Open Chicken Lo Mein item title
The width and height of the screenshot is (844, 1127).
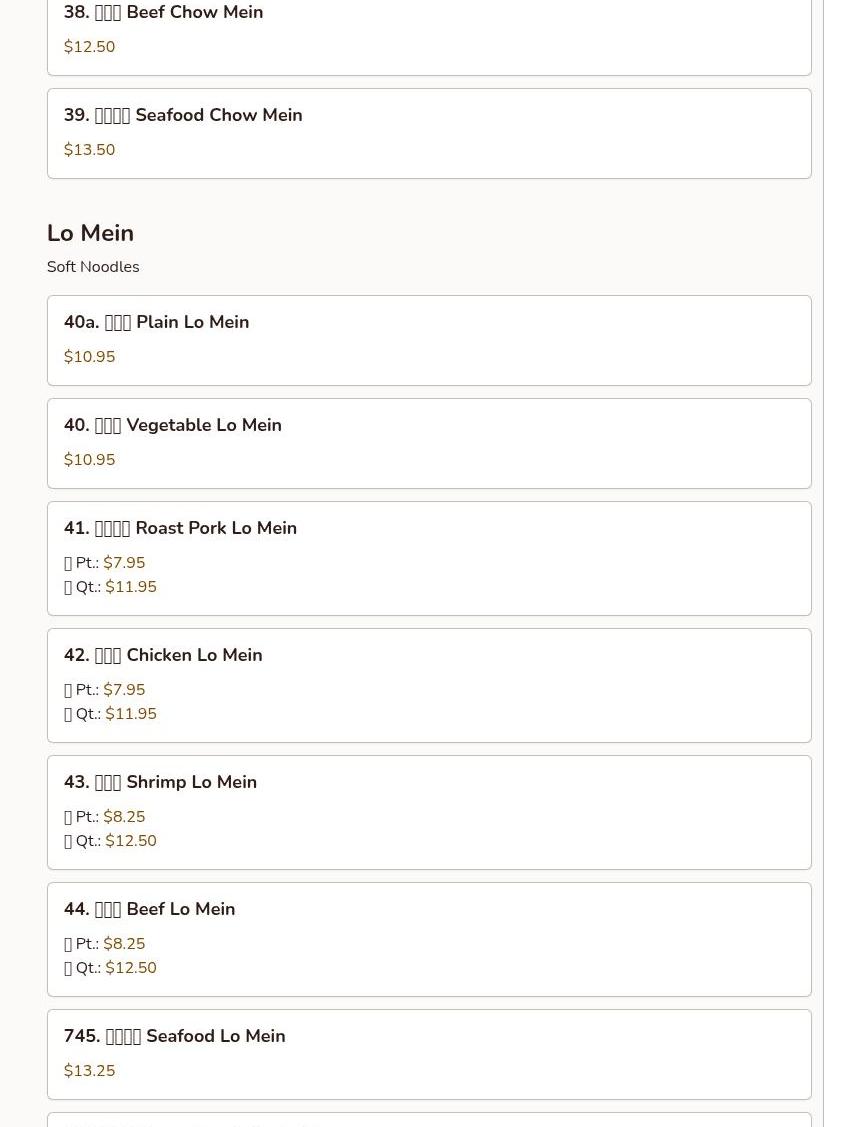click(x=163, y=656)
